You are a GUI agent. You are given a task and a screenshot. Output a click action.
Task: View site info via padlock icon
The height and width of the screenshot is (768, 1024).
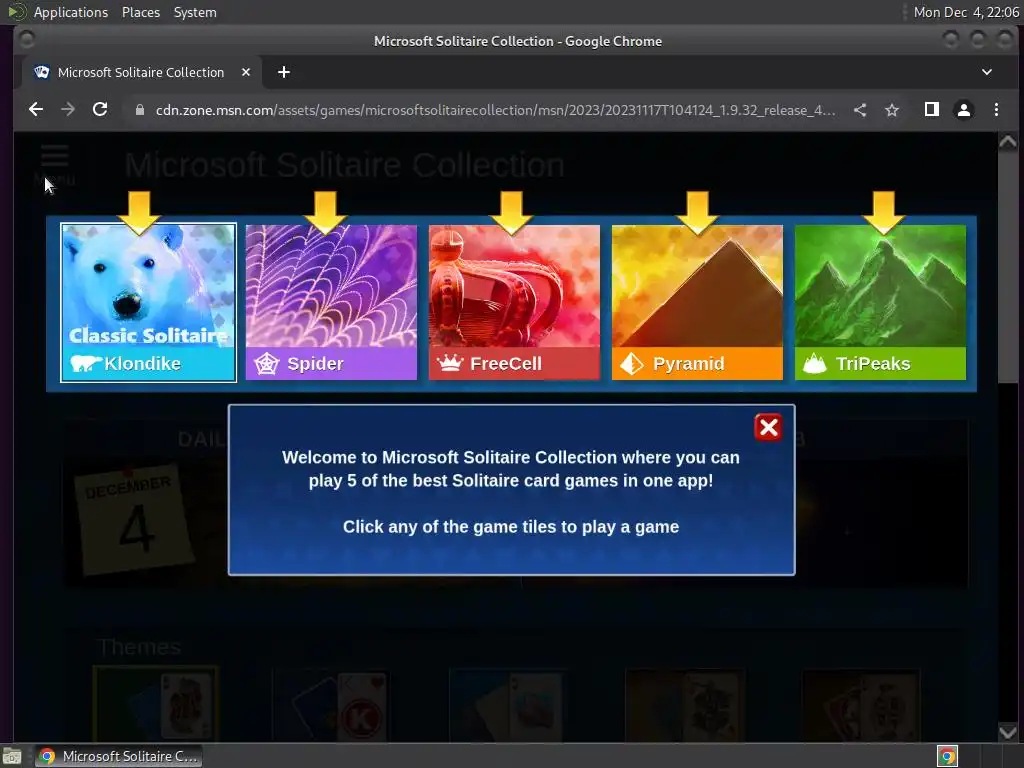point(139,110)
